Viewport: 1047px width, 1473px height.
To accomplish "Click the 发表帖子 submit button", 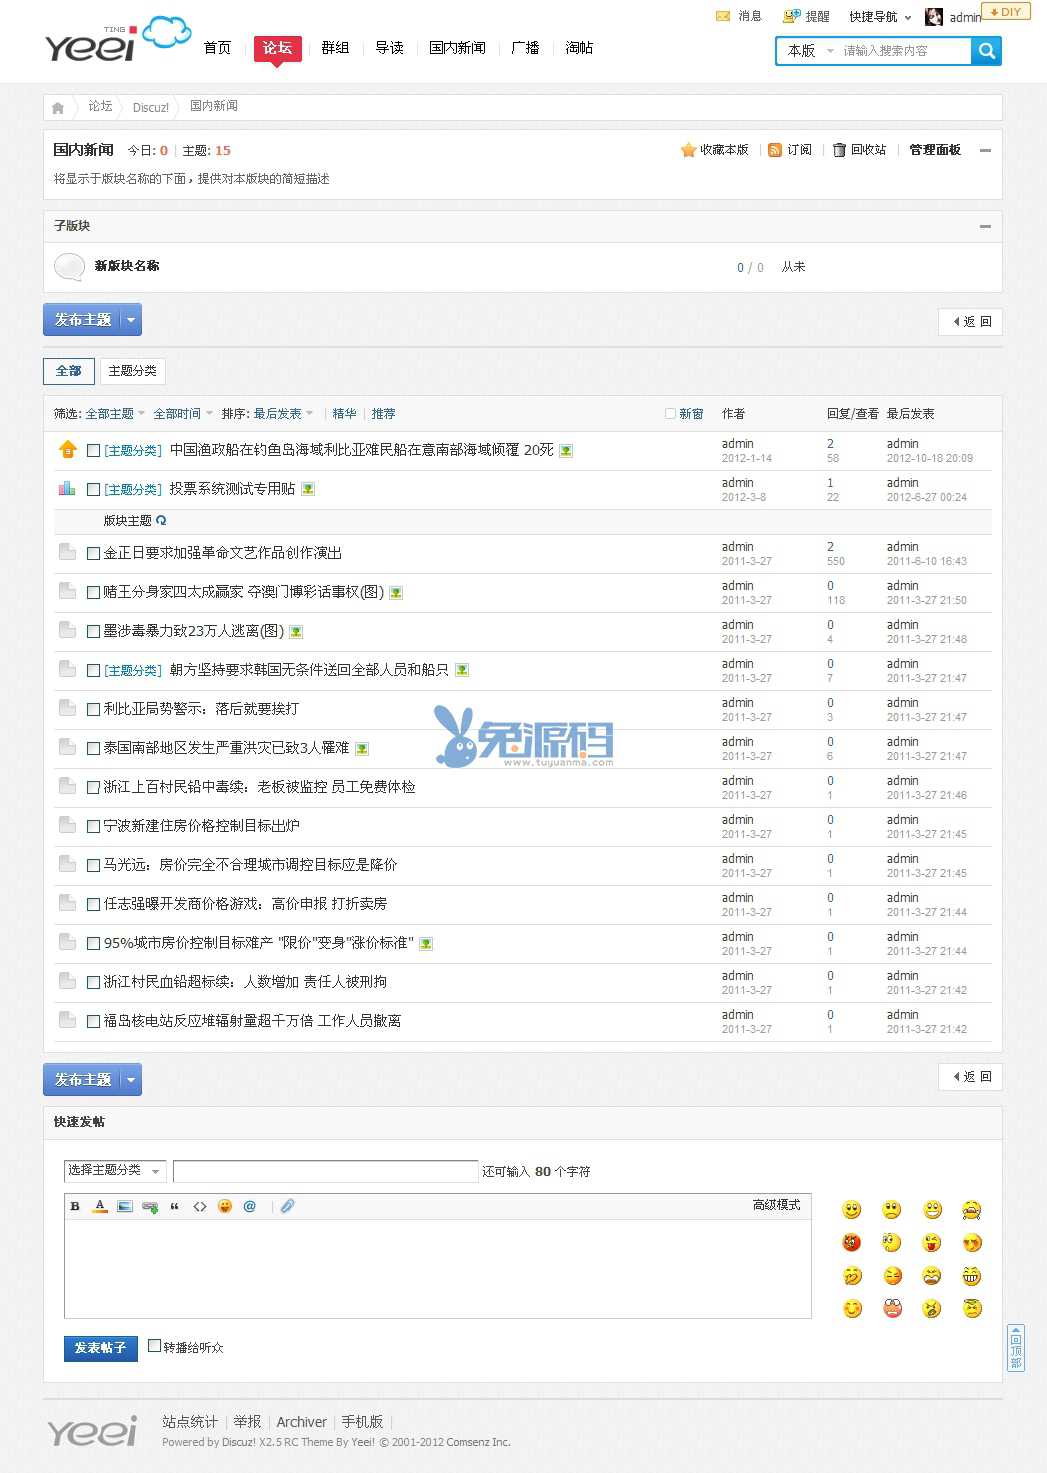I will pyautogui.click(x=100, y=1348).
